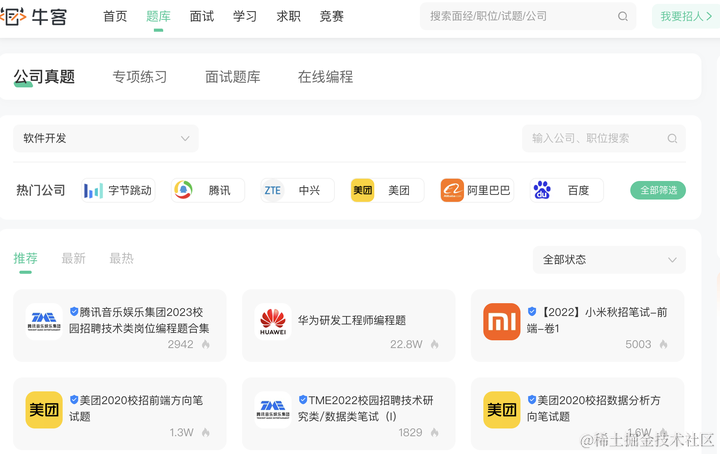Click the 1.3W popularity count
Viewport: 720px width, 454px height.
point(181,432)
